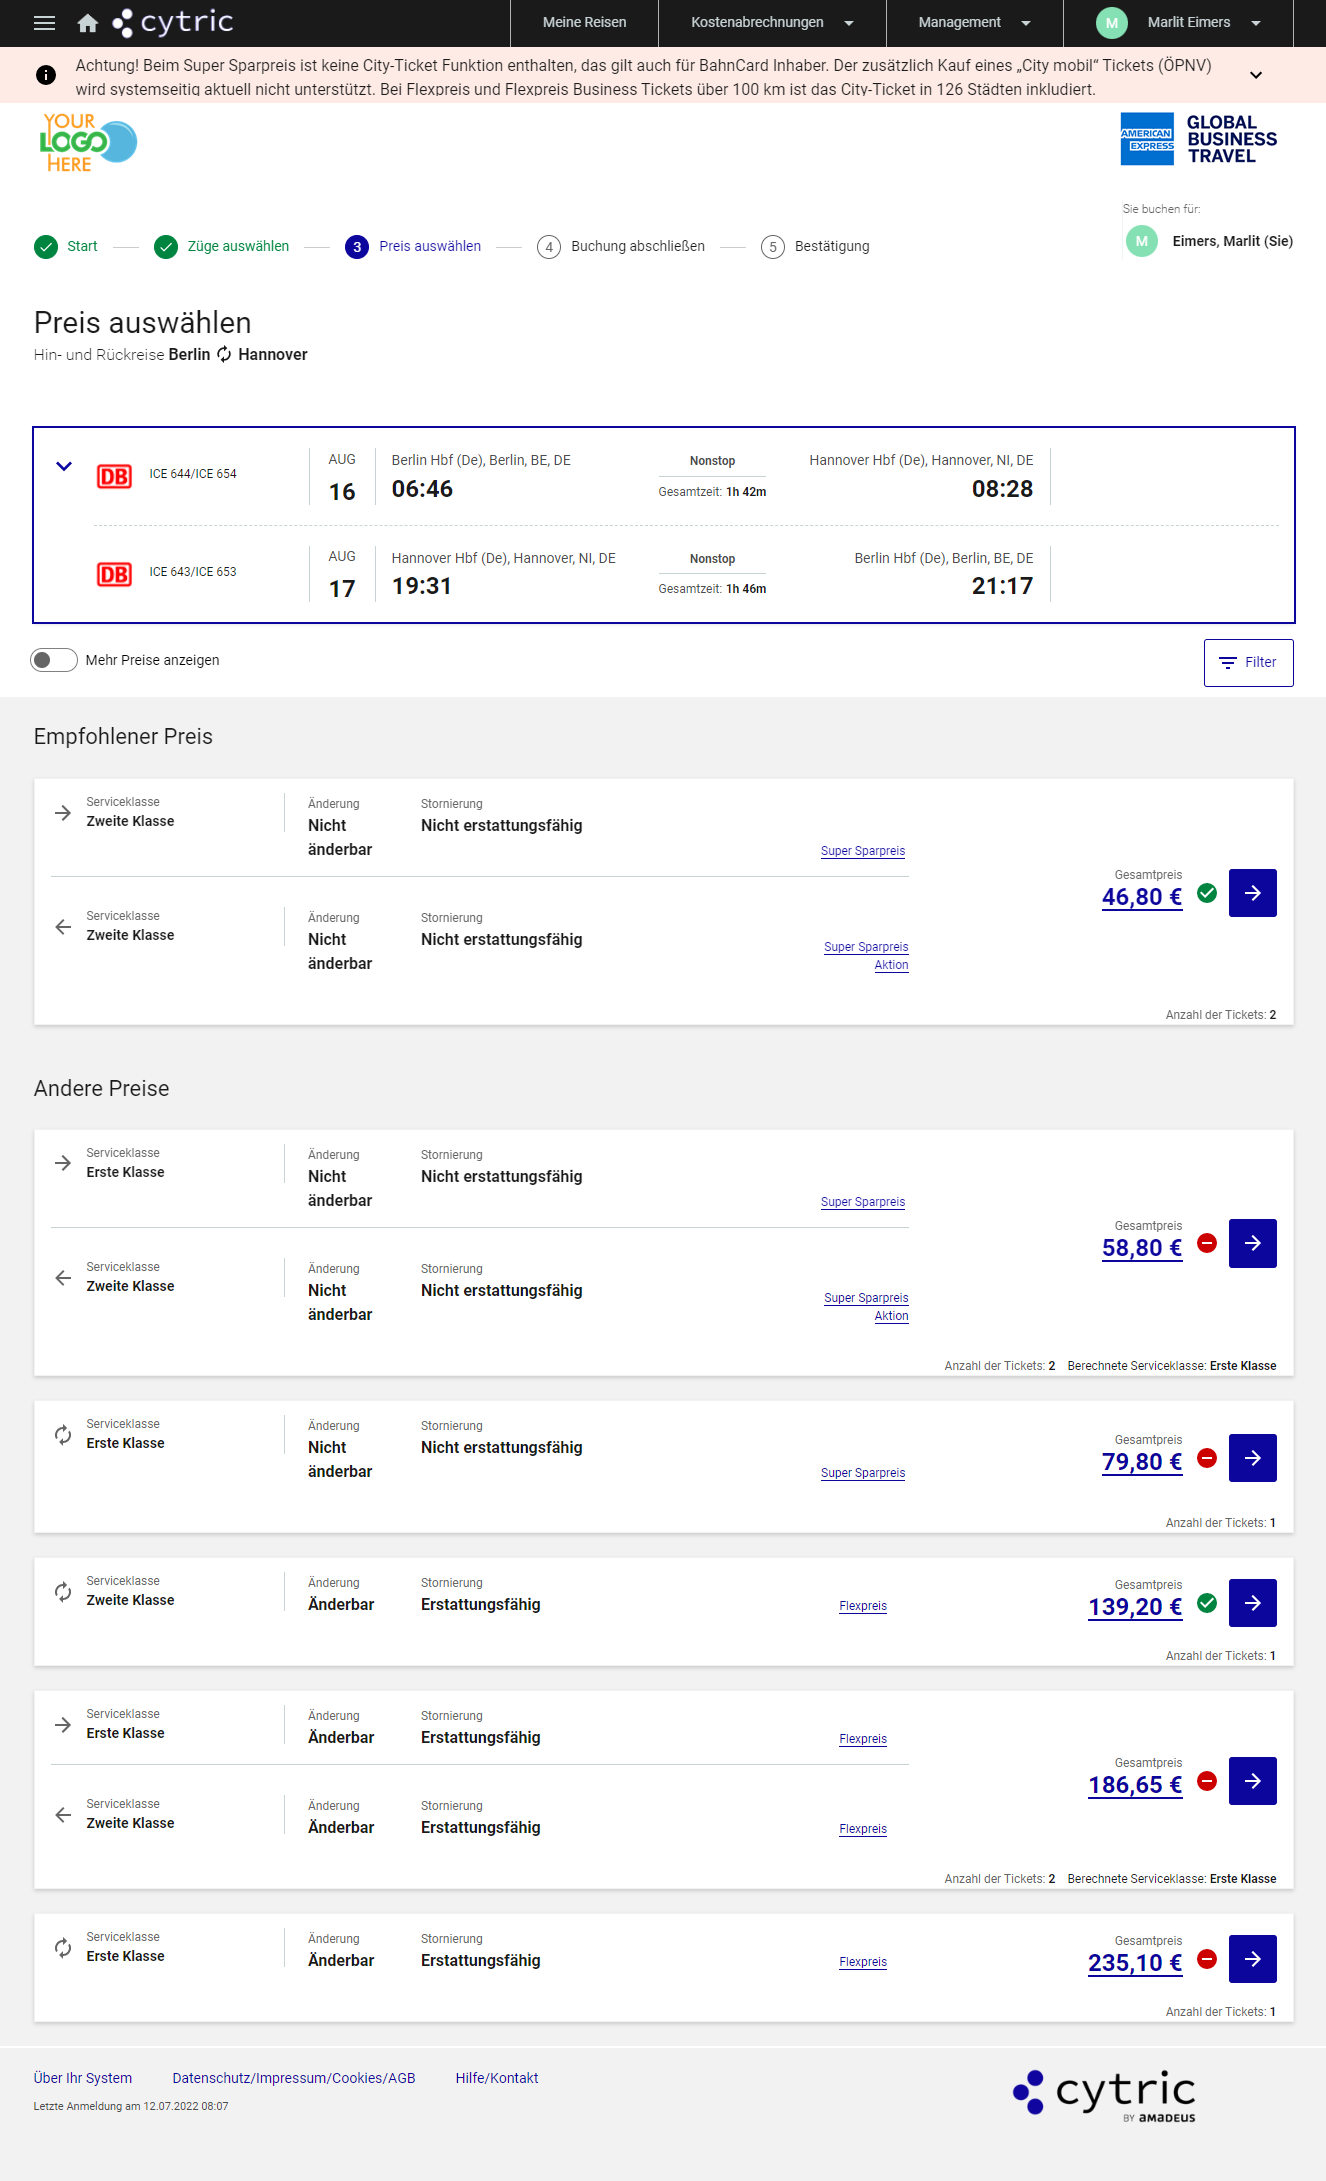The height and width of the screenshot is (2181, 1326).
Task: Collapse the selected train details chevron
Action: 64,466
